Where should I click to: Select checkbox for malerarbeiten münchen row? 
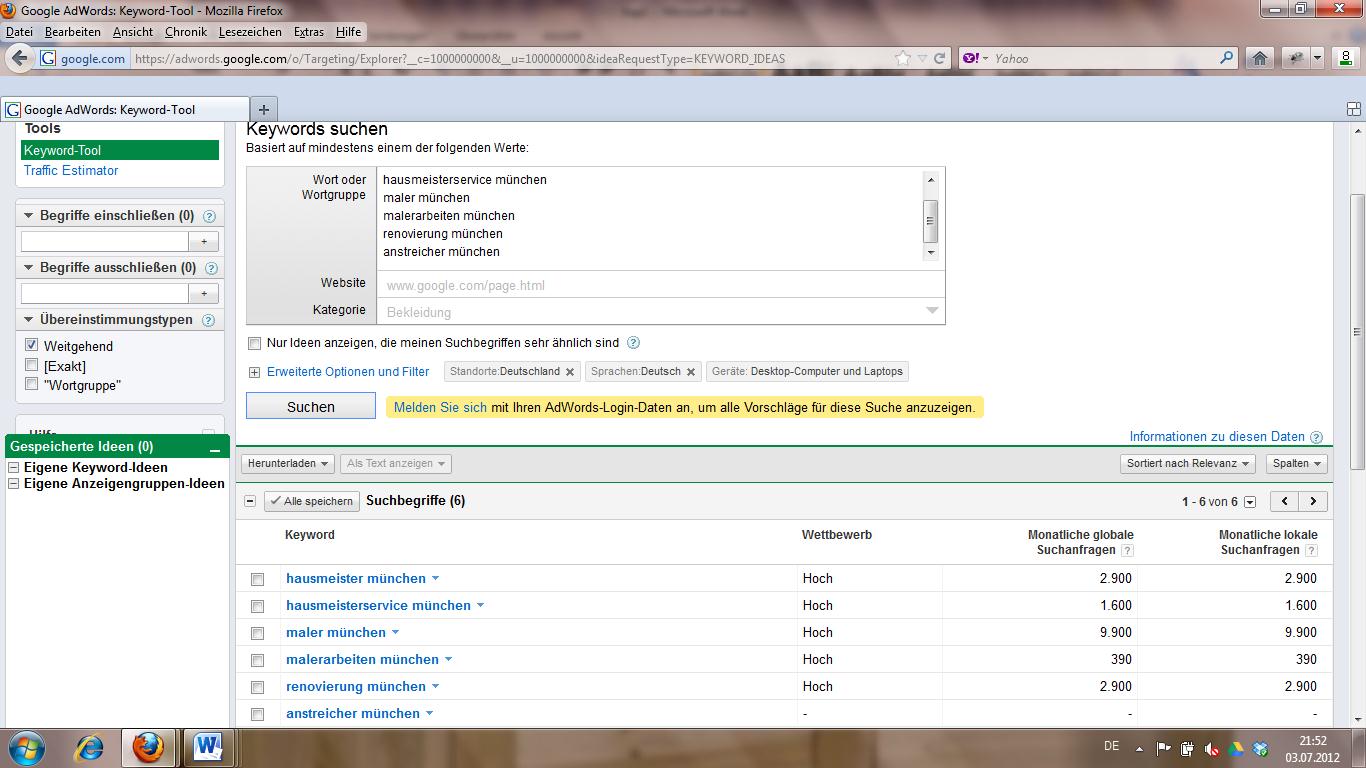[257, 660]
